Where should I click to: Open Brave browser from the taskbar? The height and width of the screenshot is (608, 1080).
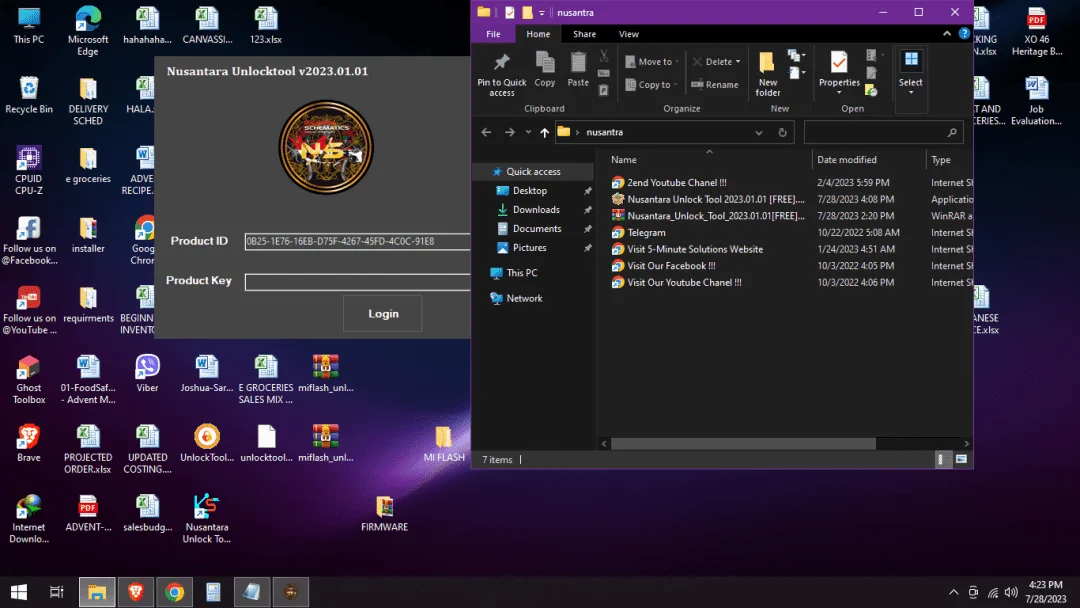[136, 592]
